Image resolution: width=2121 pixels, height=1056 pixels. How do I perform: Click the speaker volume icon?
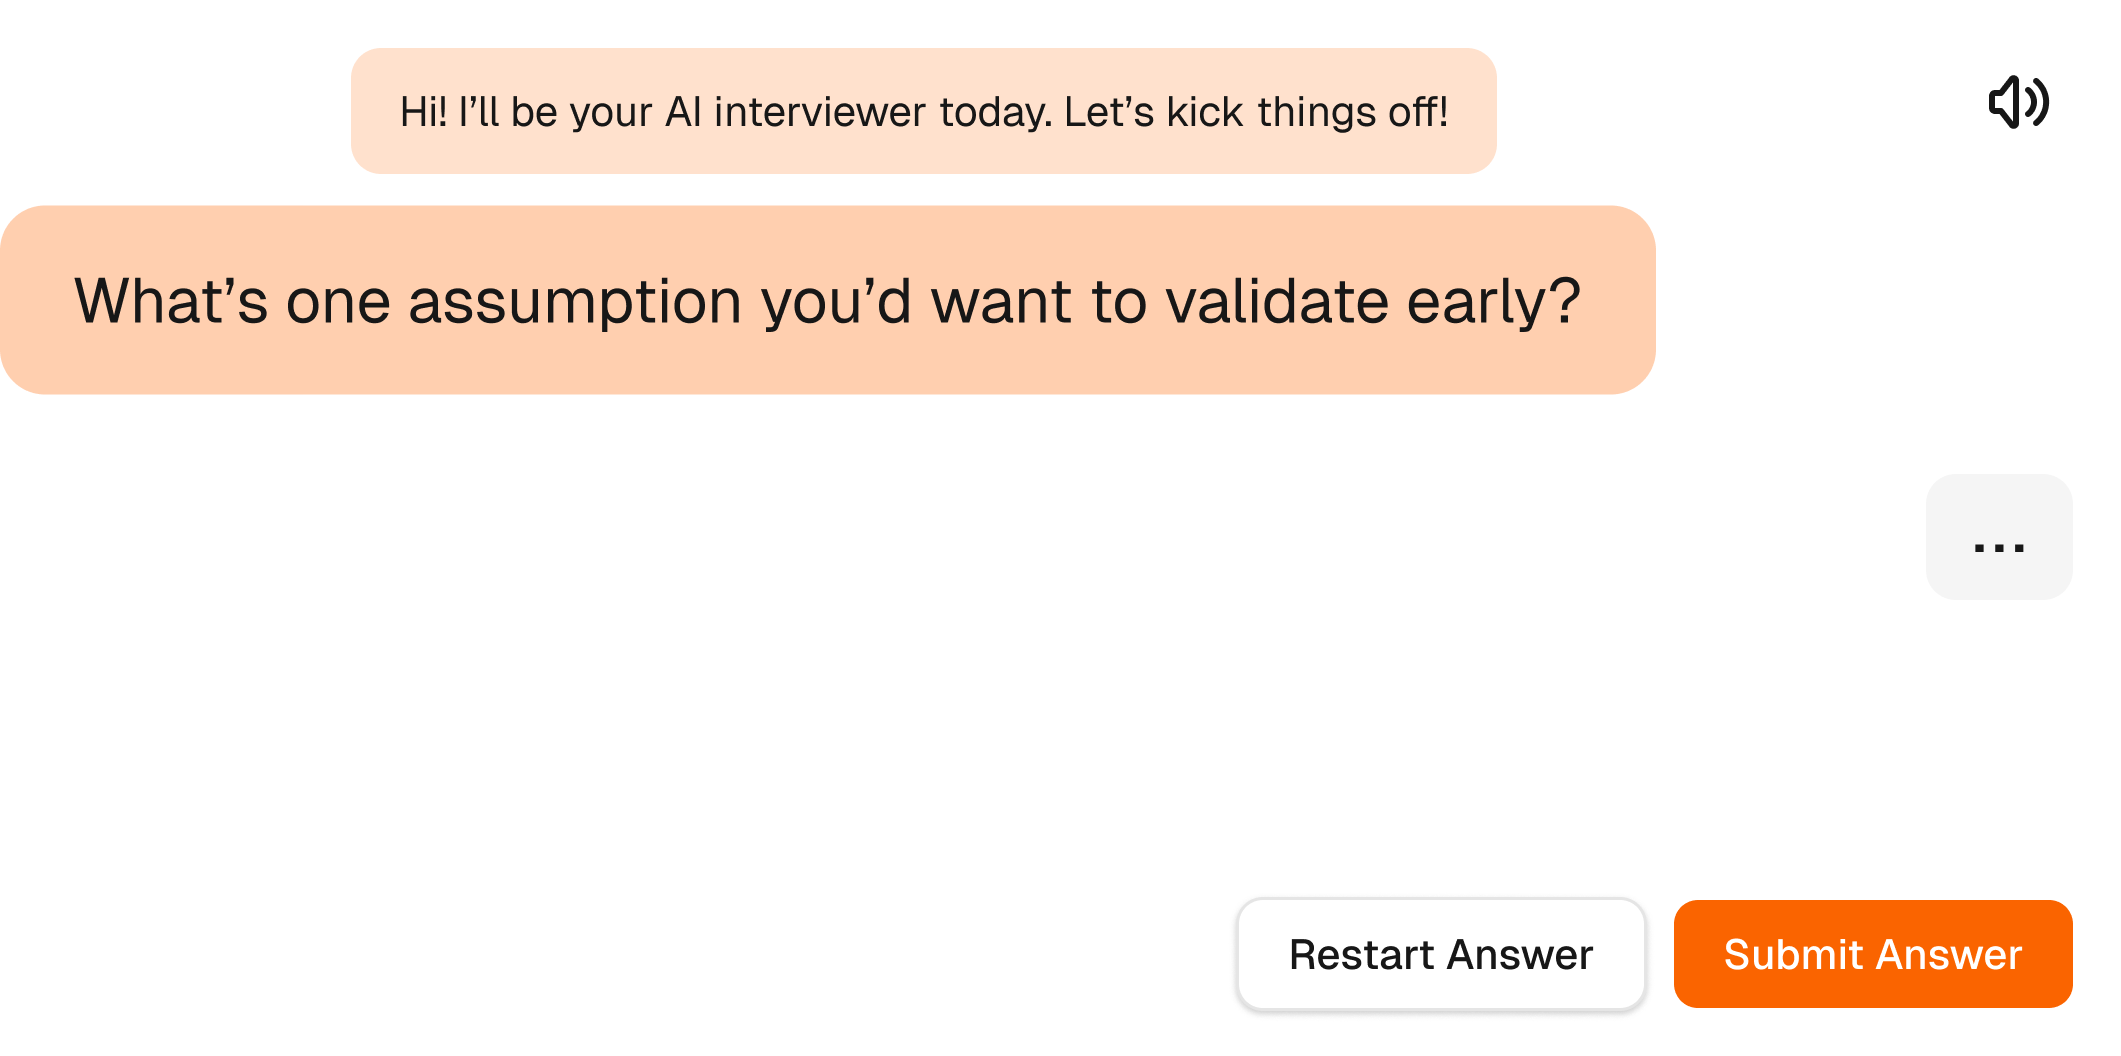[x=2018, y=102]
